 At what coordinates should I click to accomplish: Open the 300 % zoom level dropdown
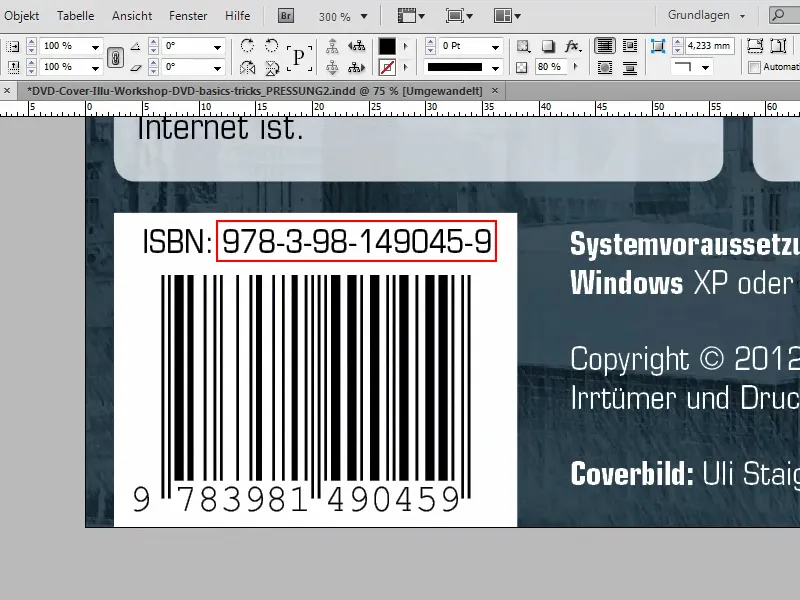coord(364,16)
